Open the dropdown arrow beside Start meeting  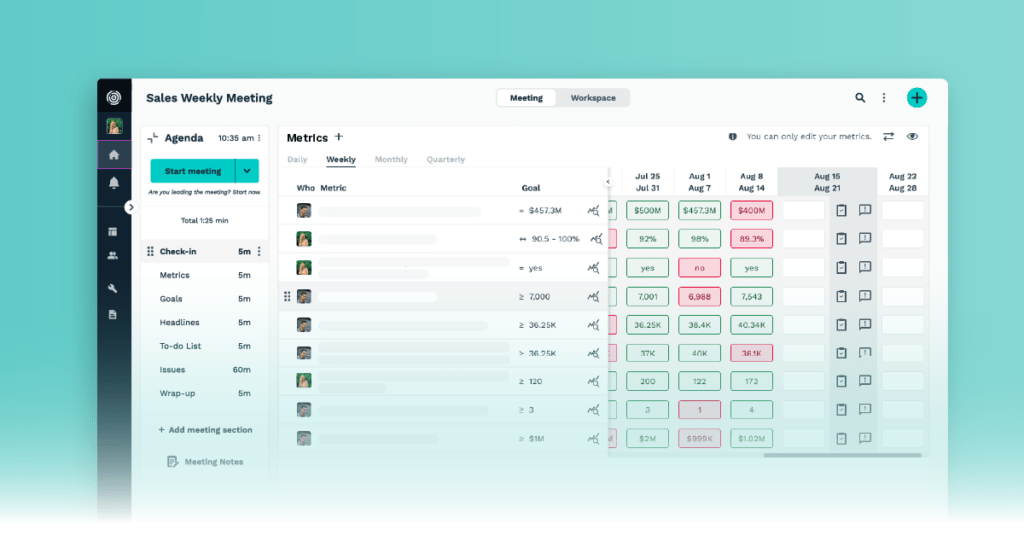point(247,171)
